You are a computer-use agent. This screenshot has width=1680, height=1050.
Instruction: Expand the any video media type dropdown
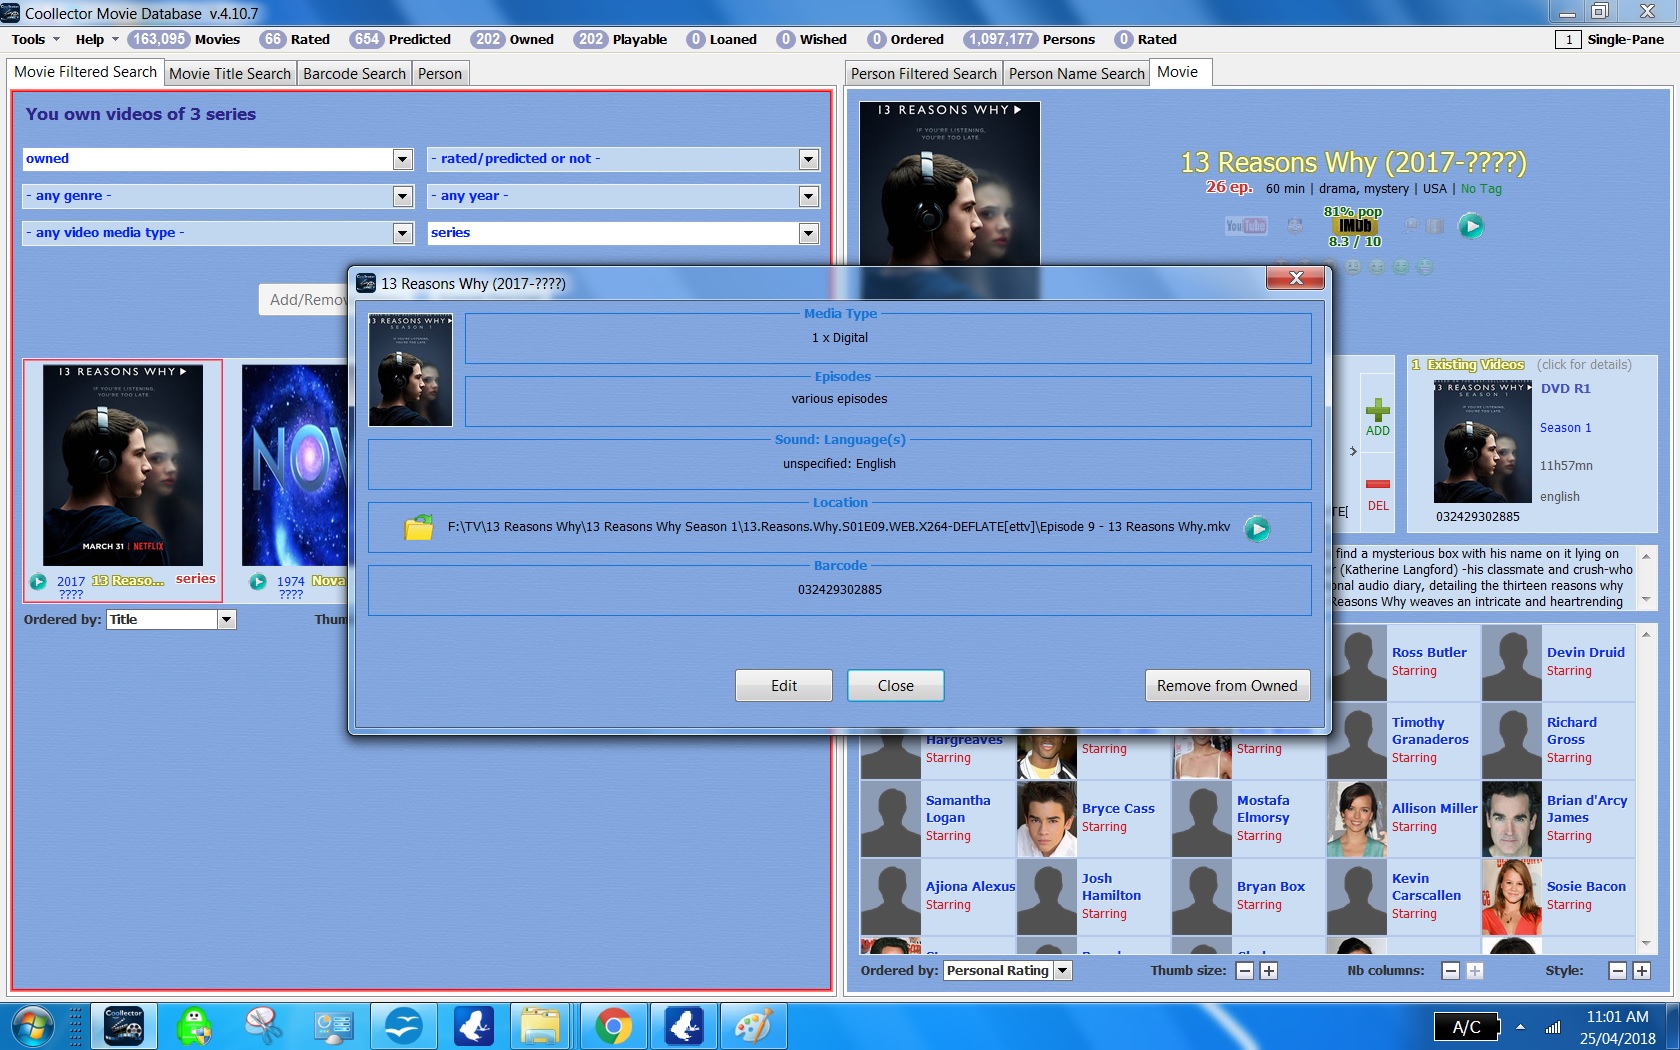point(402,233)
